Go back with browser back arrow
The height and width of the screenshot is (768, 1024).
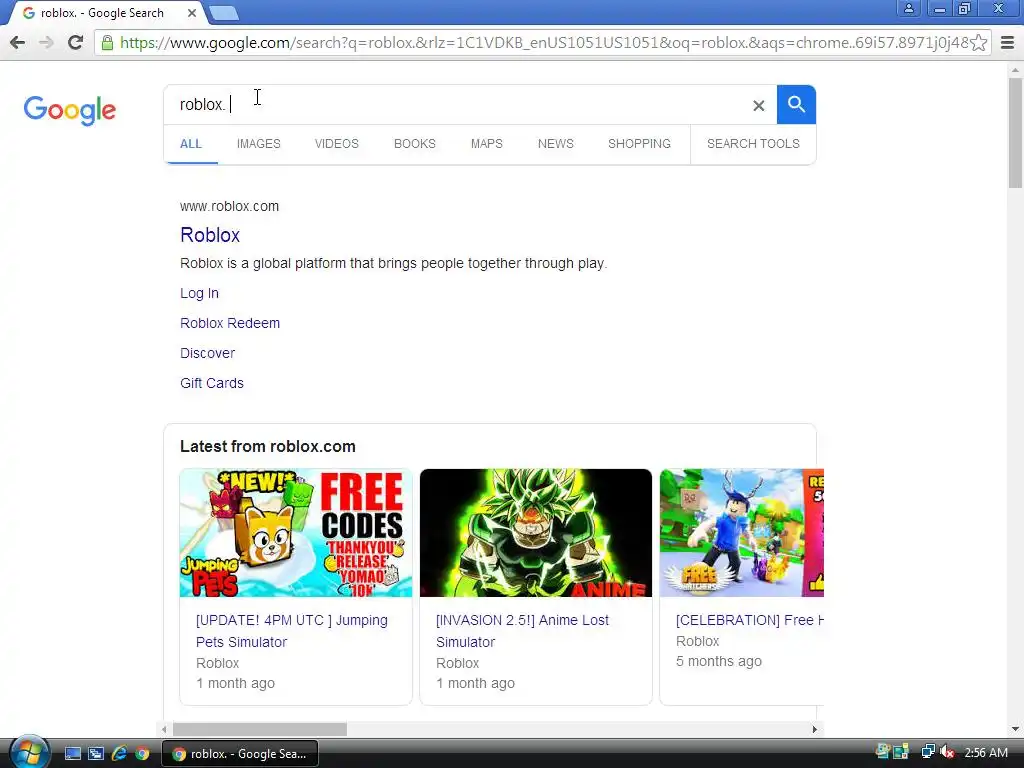coord(18,43)
